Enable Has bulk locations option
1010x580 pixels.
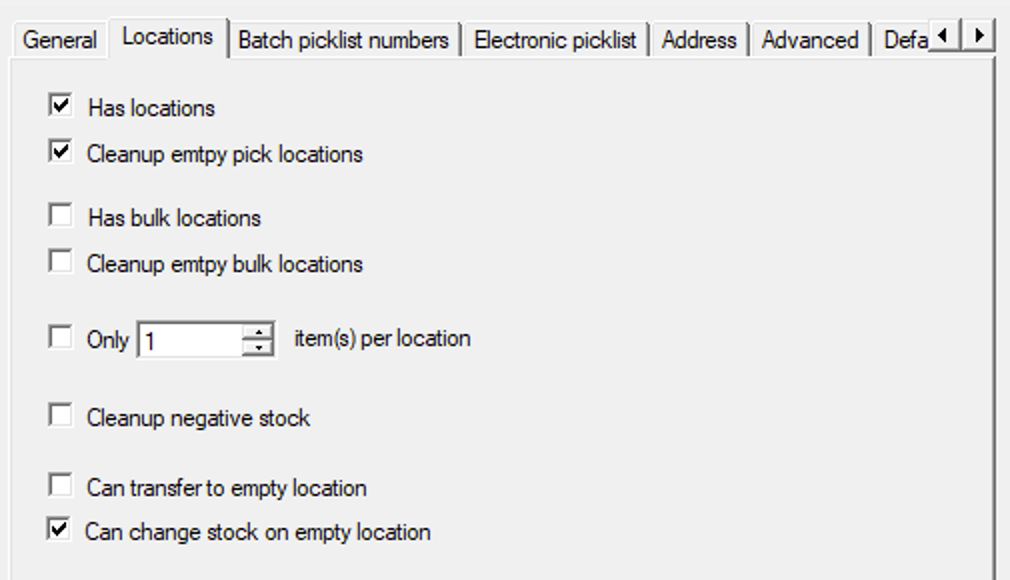61,215
